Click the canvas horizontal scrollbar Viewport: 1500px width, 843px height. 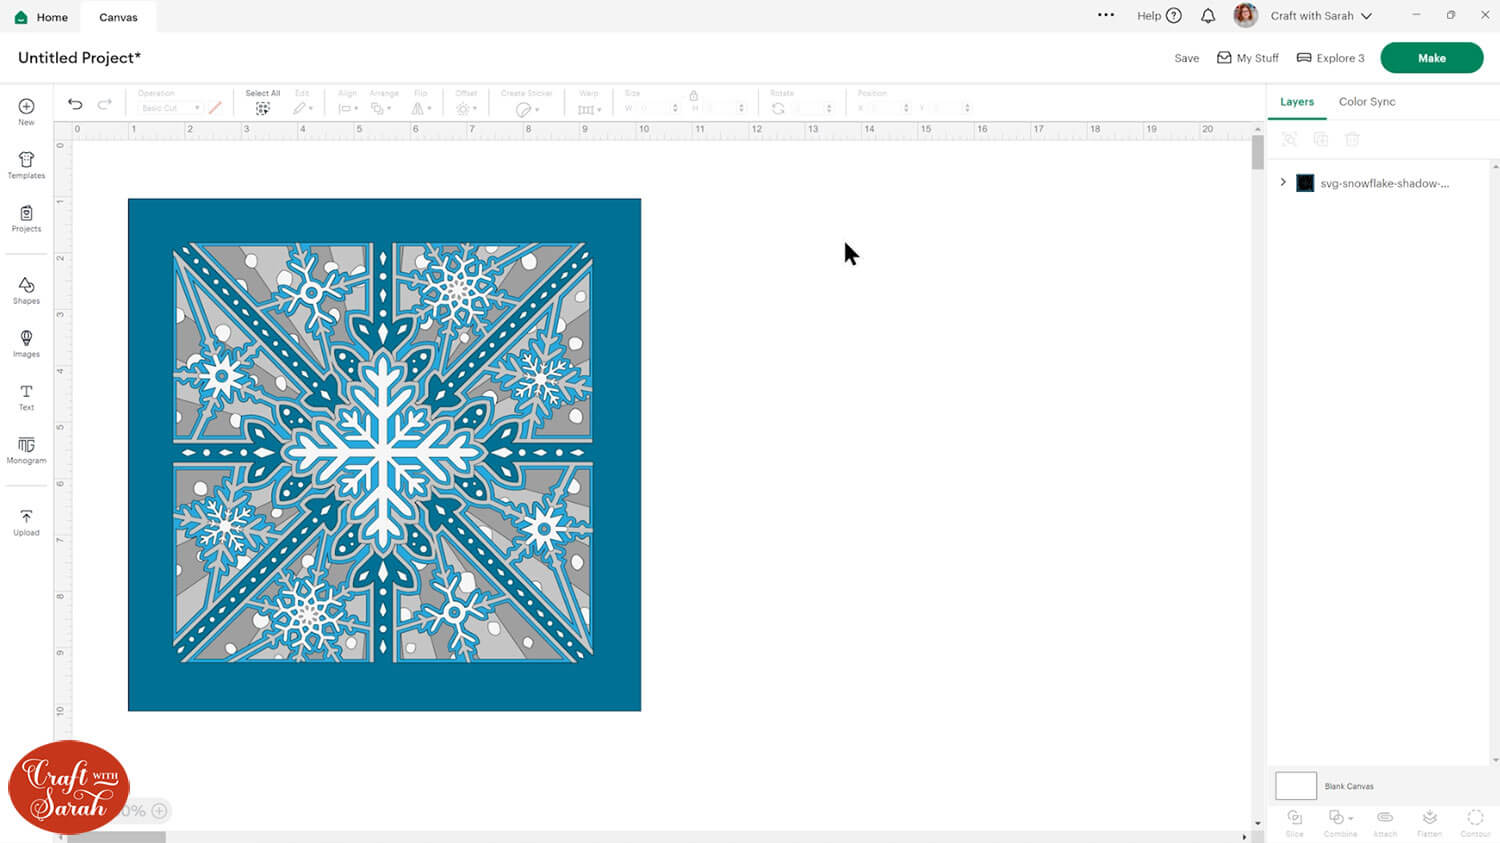[116, 837]
